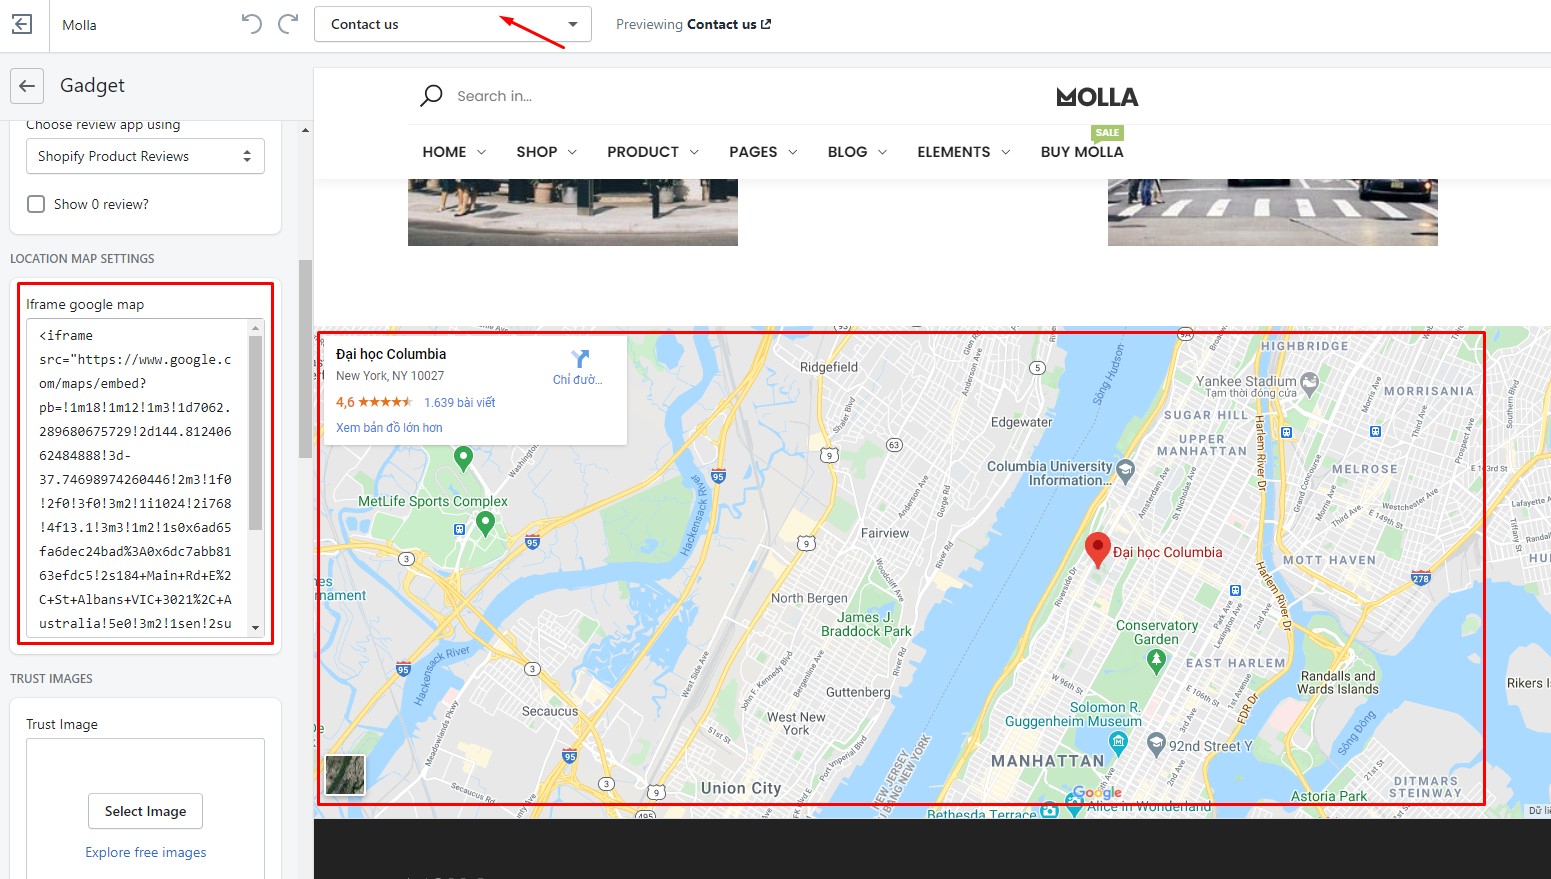Viewport: 1551px width, 879px height.
Task: Click the TRUST IMAGES heading
Action: 51,678
